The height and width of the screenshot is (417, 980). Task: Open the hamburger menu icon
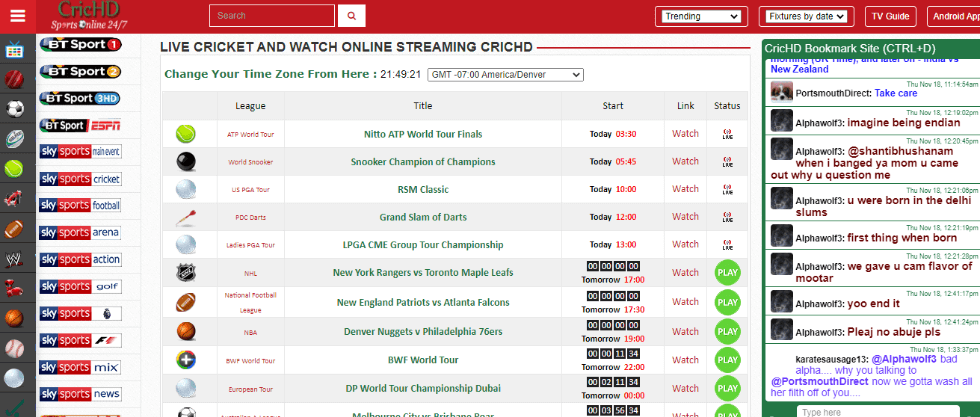(x=18, y=16)
